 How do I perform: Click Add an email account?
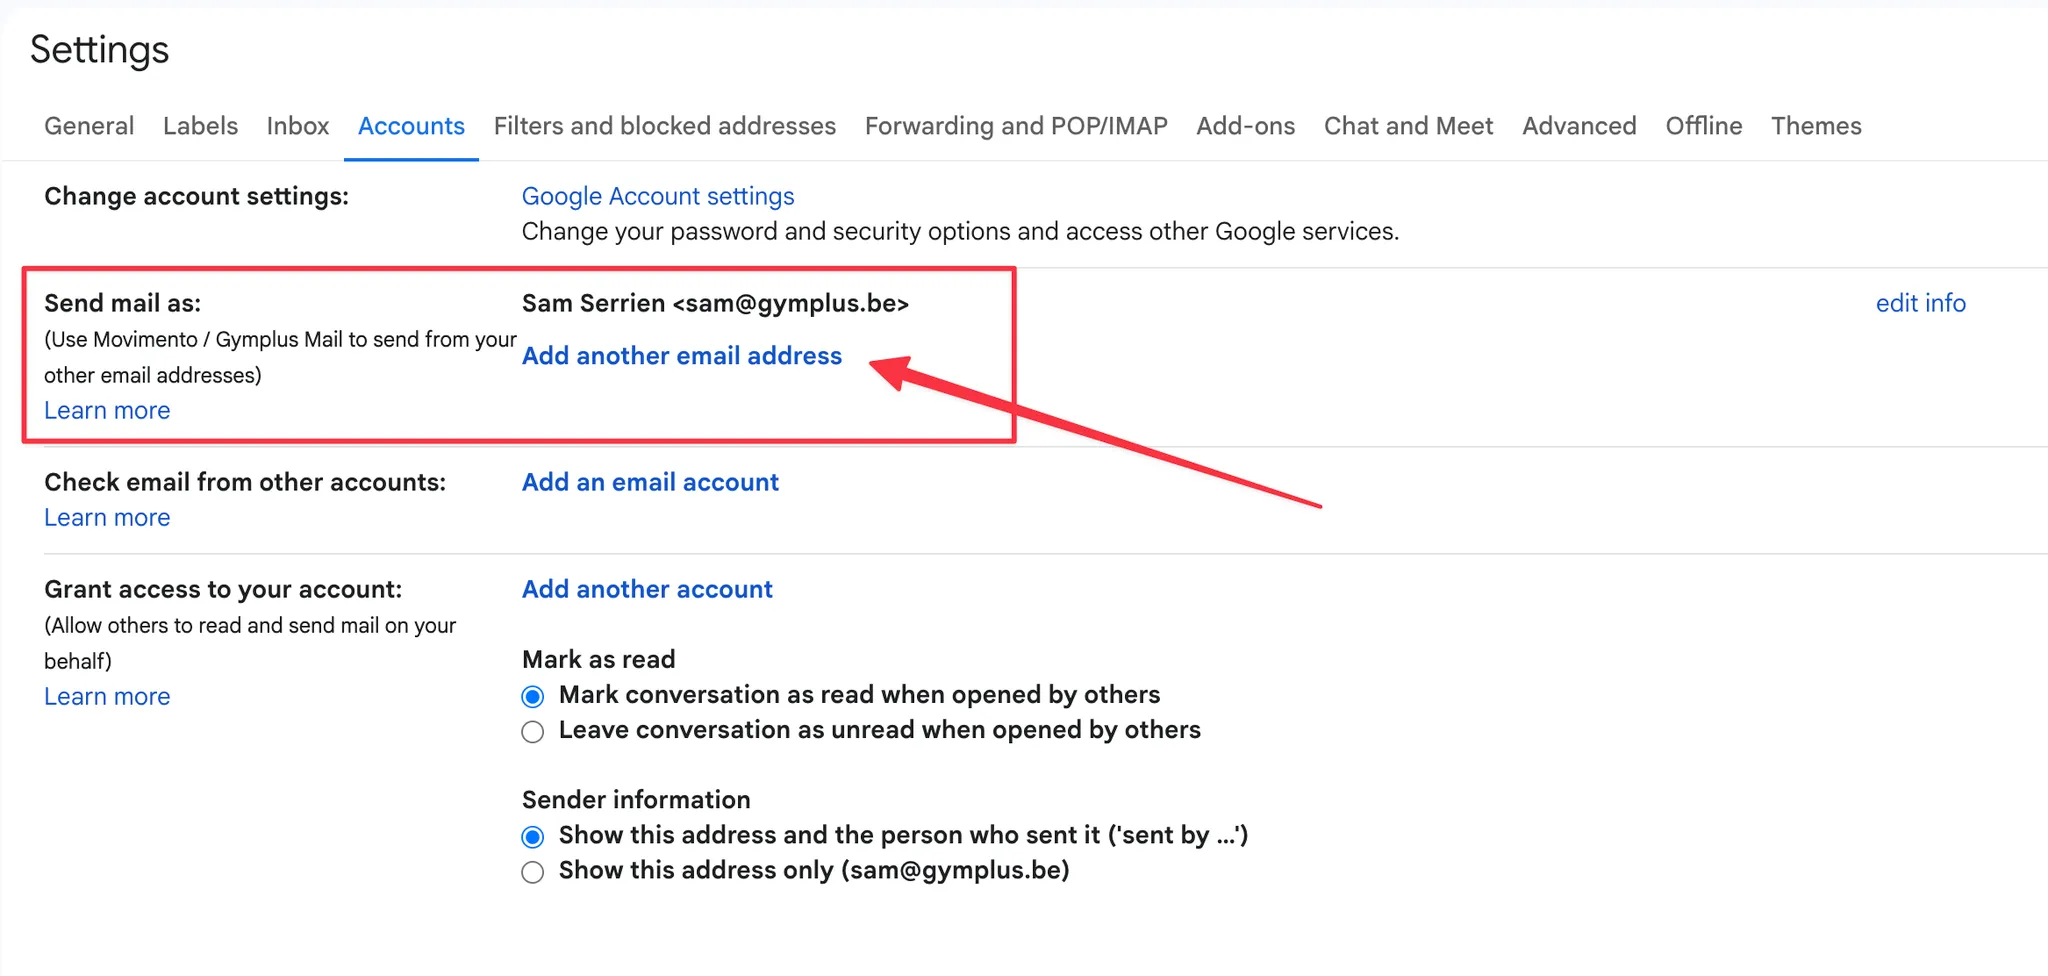click(x=650, y=482)
